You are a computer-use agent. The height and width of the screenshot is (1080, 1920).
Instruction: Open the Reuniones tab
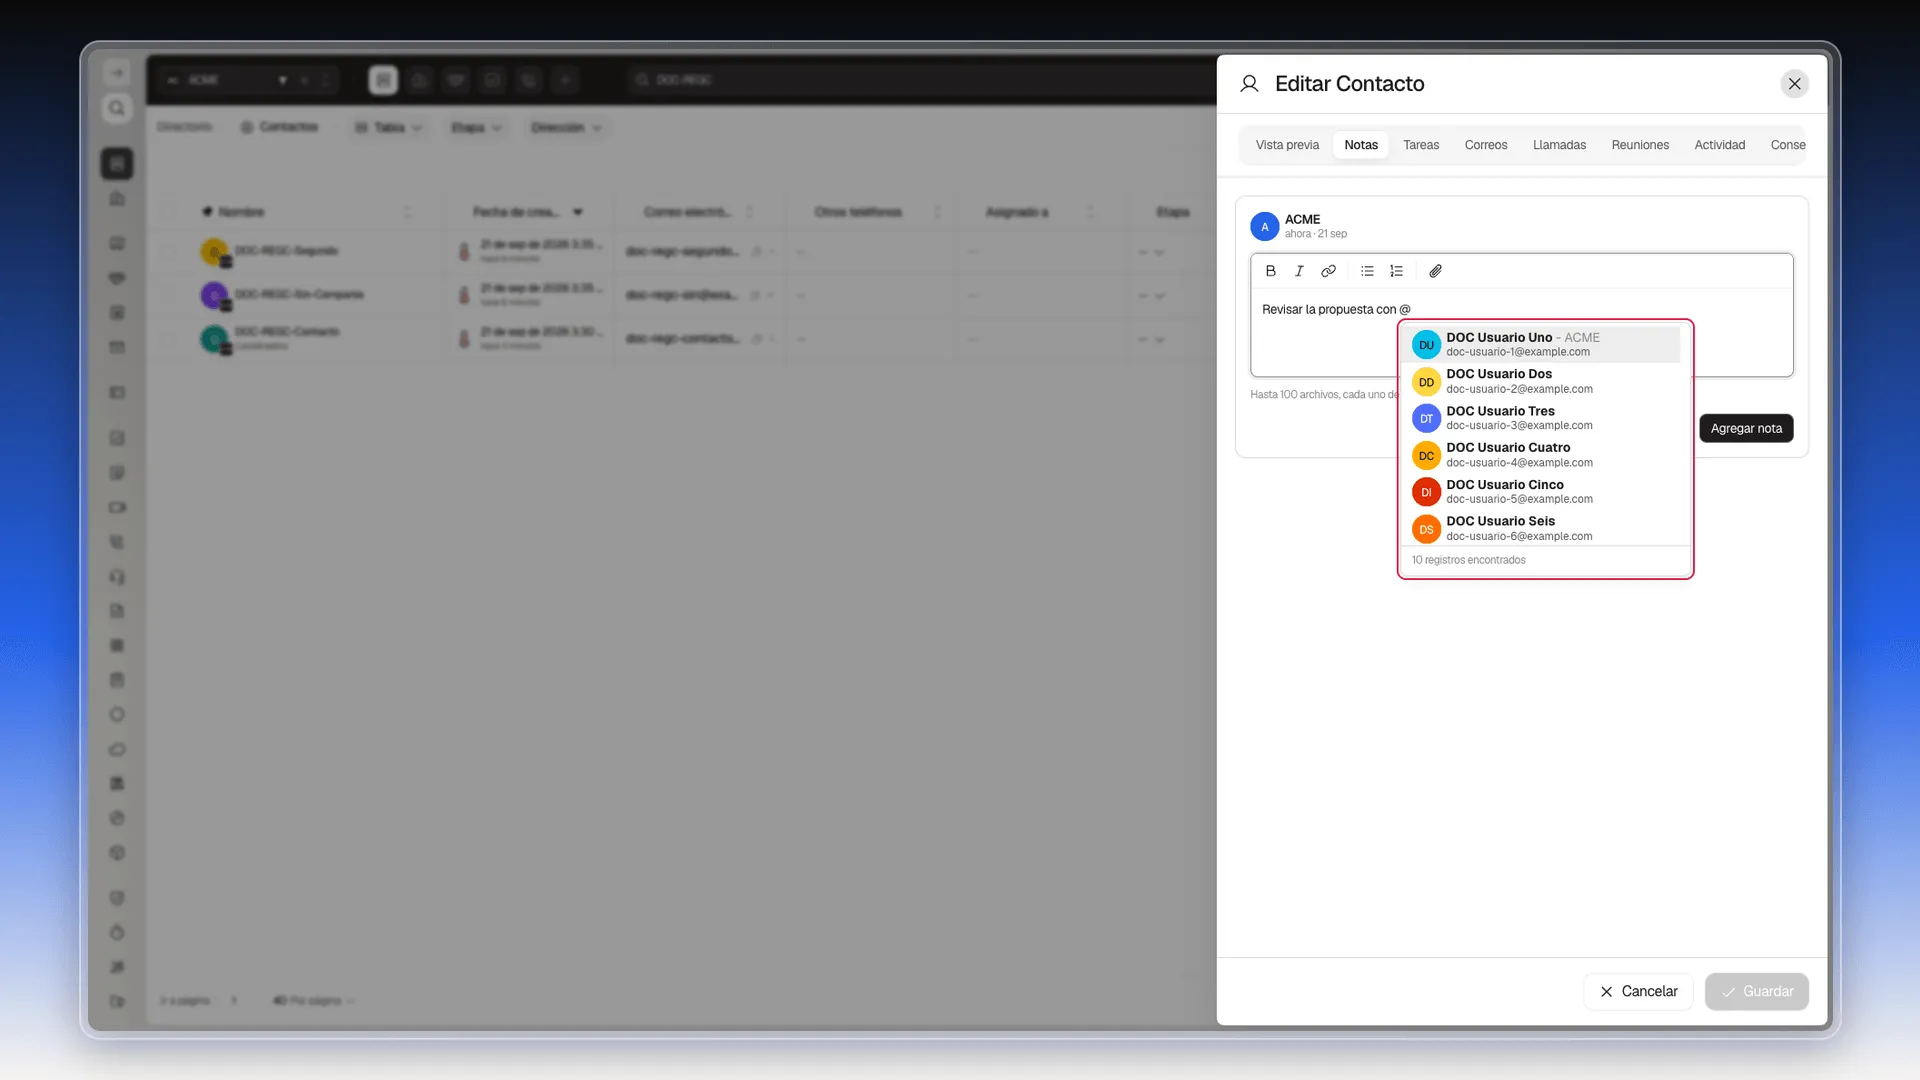(1640, 145)
